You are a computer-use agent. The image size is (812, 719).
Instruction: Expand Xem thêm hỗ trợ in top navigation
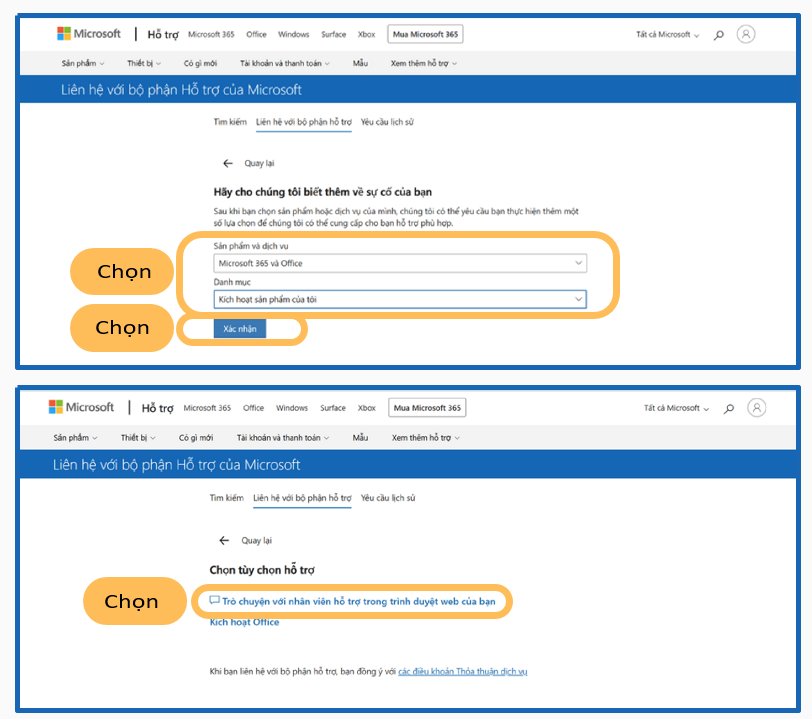pyautogui.click(x=424, y=63)
